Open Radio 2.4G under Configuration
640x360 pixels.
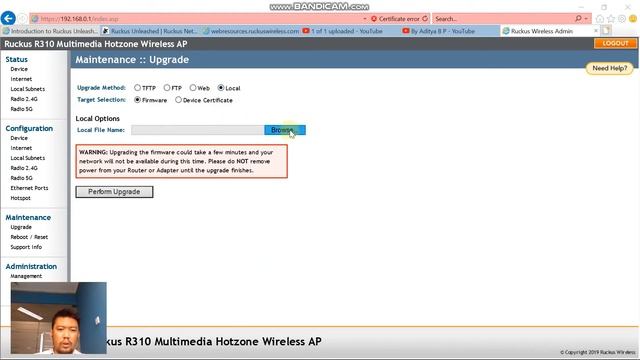pos(24,168)
